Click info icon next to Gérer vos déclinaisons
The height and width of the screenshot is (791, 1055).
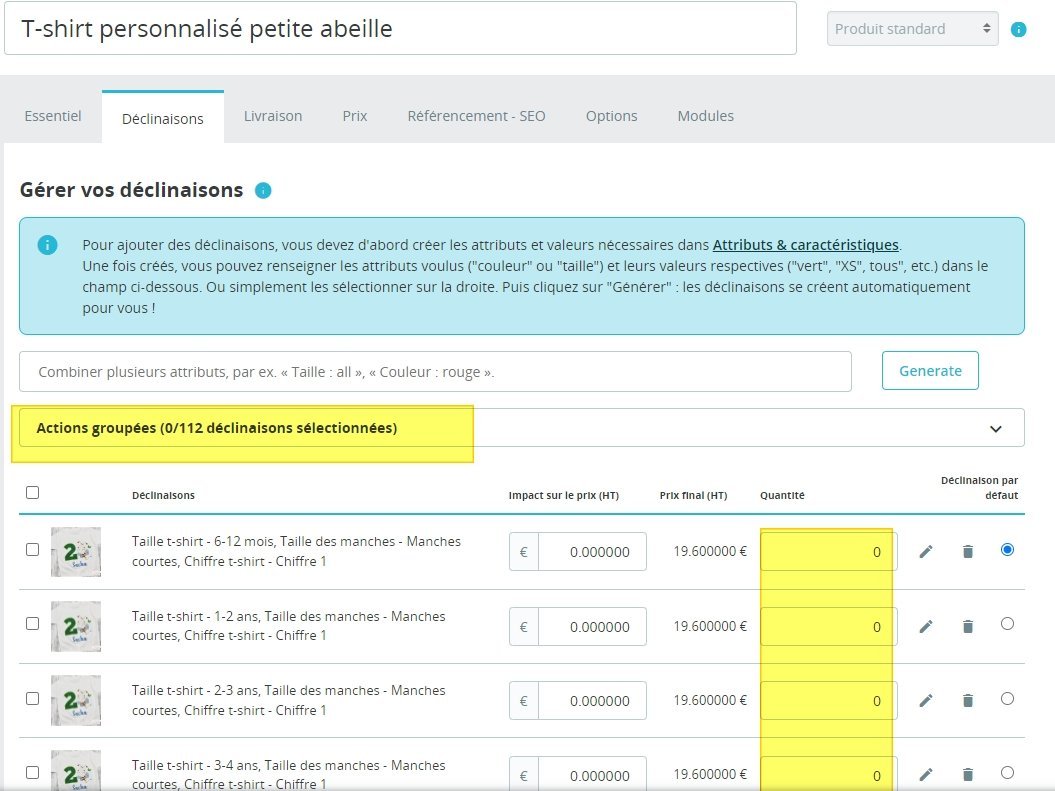(x=263, y=191)
